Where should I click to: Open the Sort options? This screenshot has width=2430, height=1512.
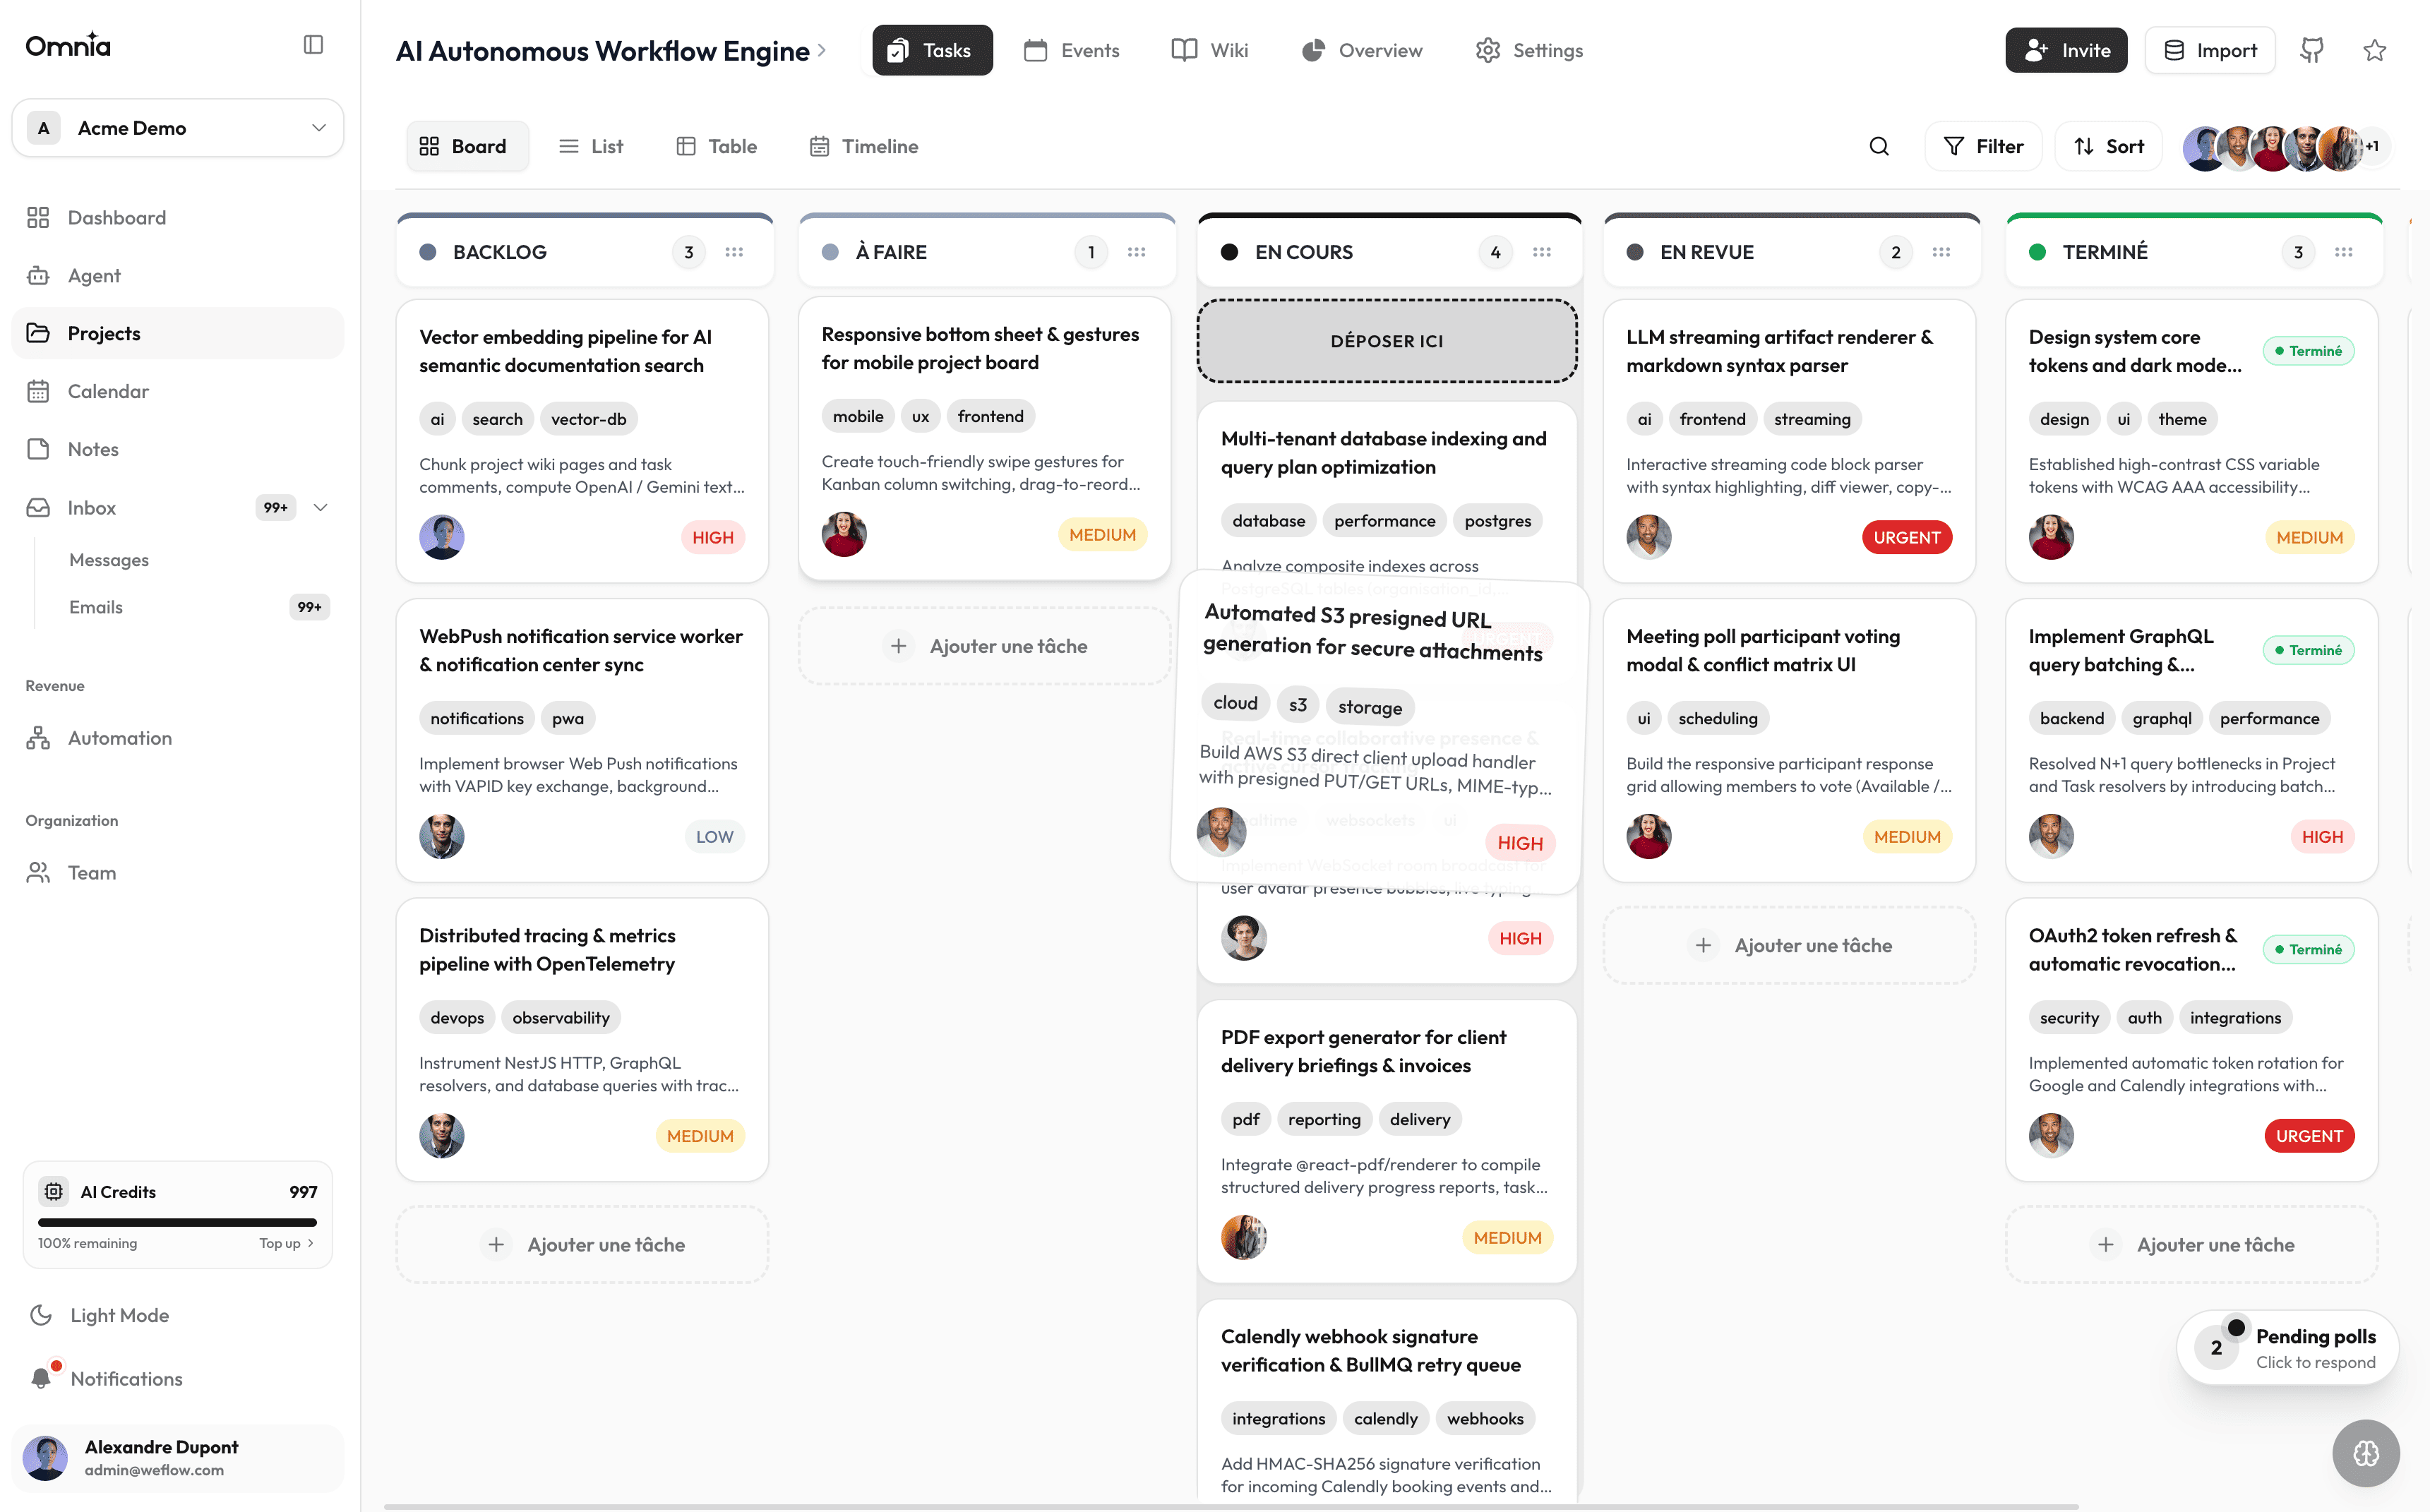pyautogui.click(x=2108, y=147)
